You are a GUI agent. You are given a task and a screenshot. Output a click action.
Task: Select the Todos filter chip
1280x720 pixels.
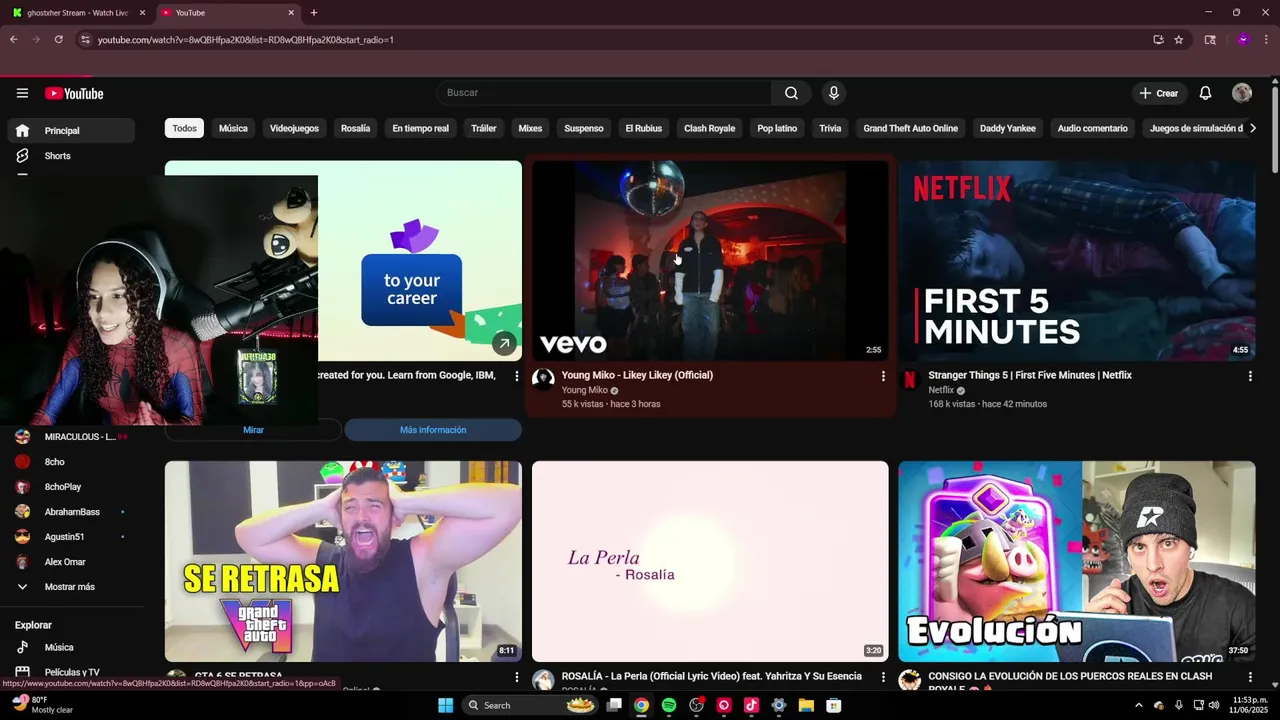coord(184,128)
